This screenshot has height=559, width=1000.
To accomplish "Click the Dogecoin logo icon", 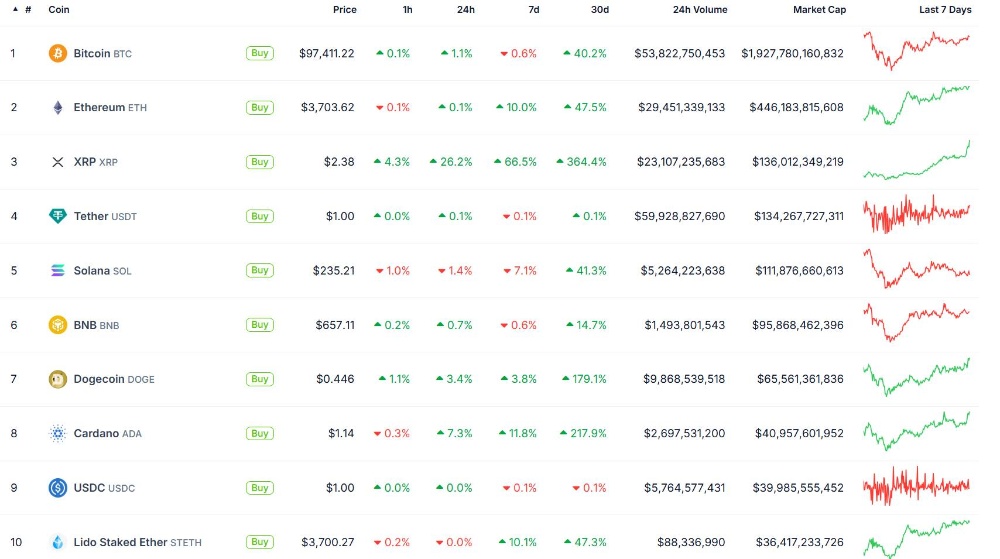I will point(57,379).
